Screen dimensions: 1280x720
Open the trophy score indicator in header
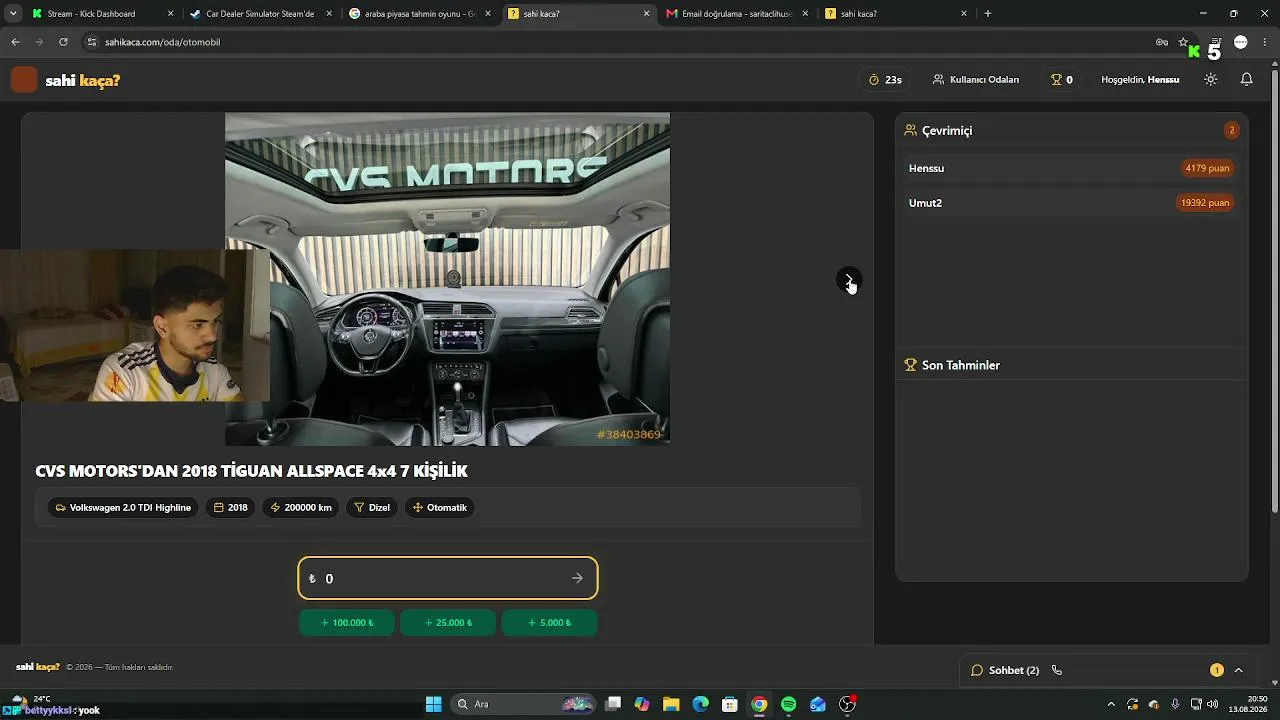(x=1061, y=80)
